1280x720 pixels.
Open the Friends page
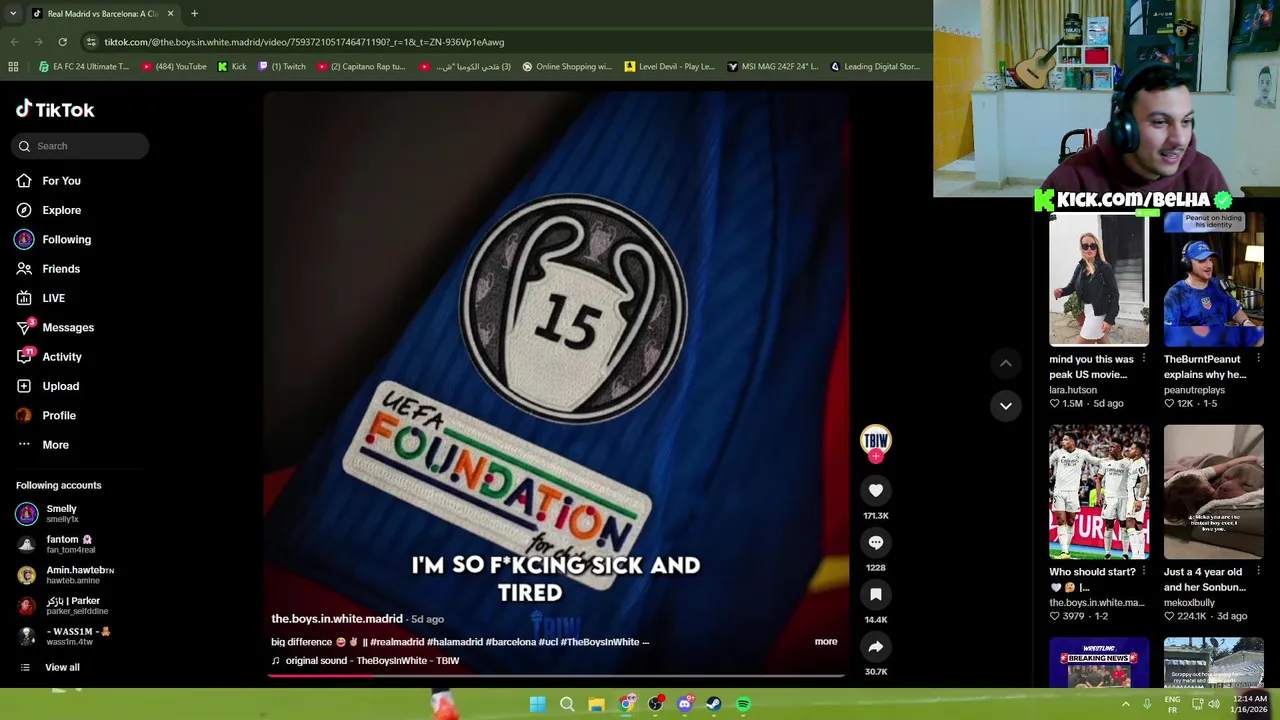61,269
